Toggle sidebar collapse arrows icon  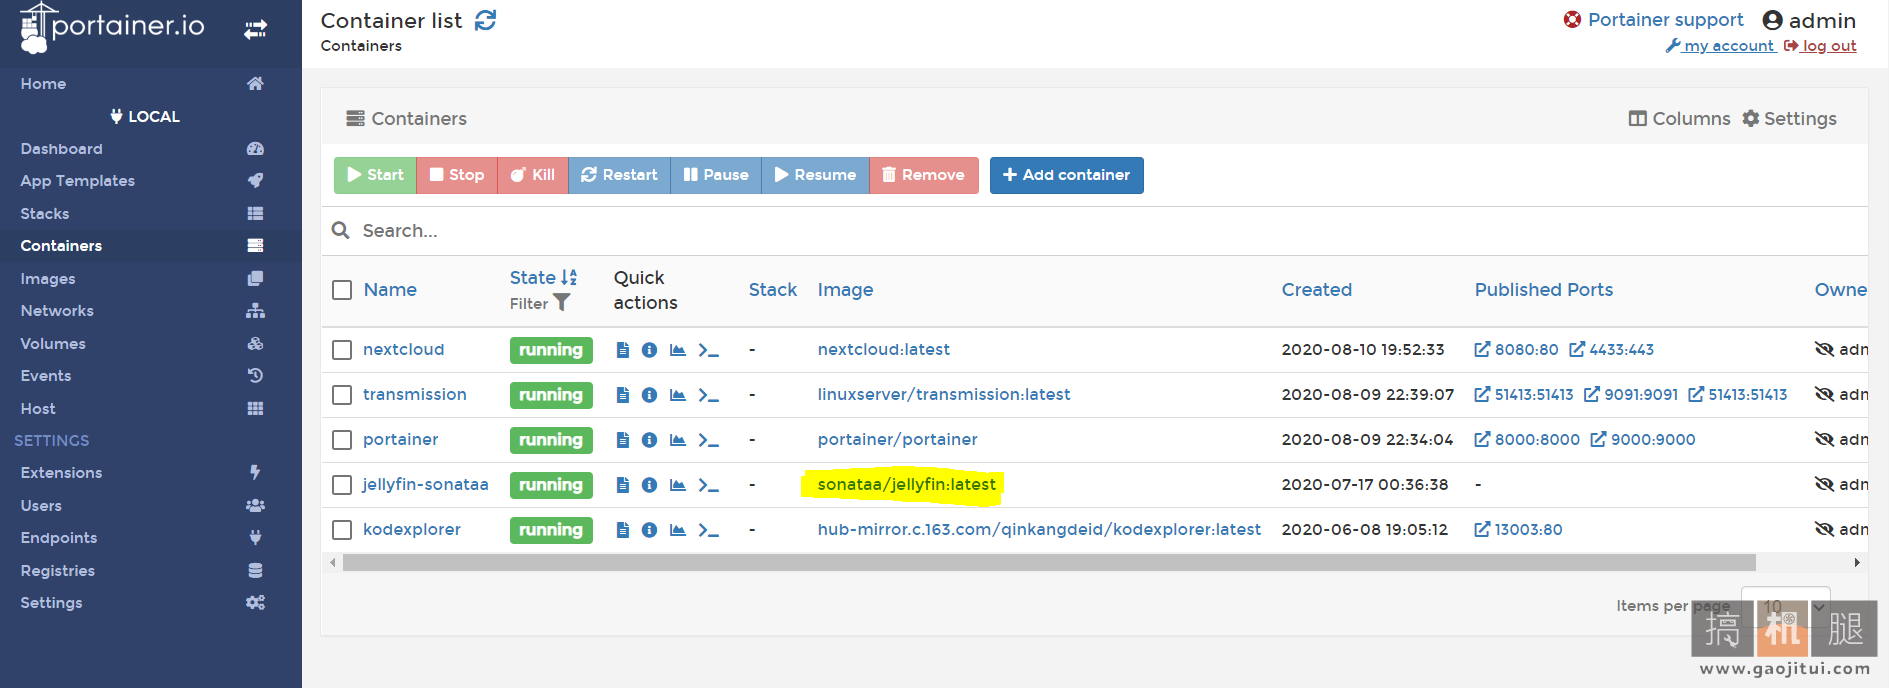256,29
